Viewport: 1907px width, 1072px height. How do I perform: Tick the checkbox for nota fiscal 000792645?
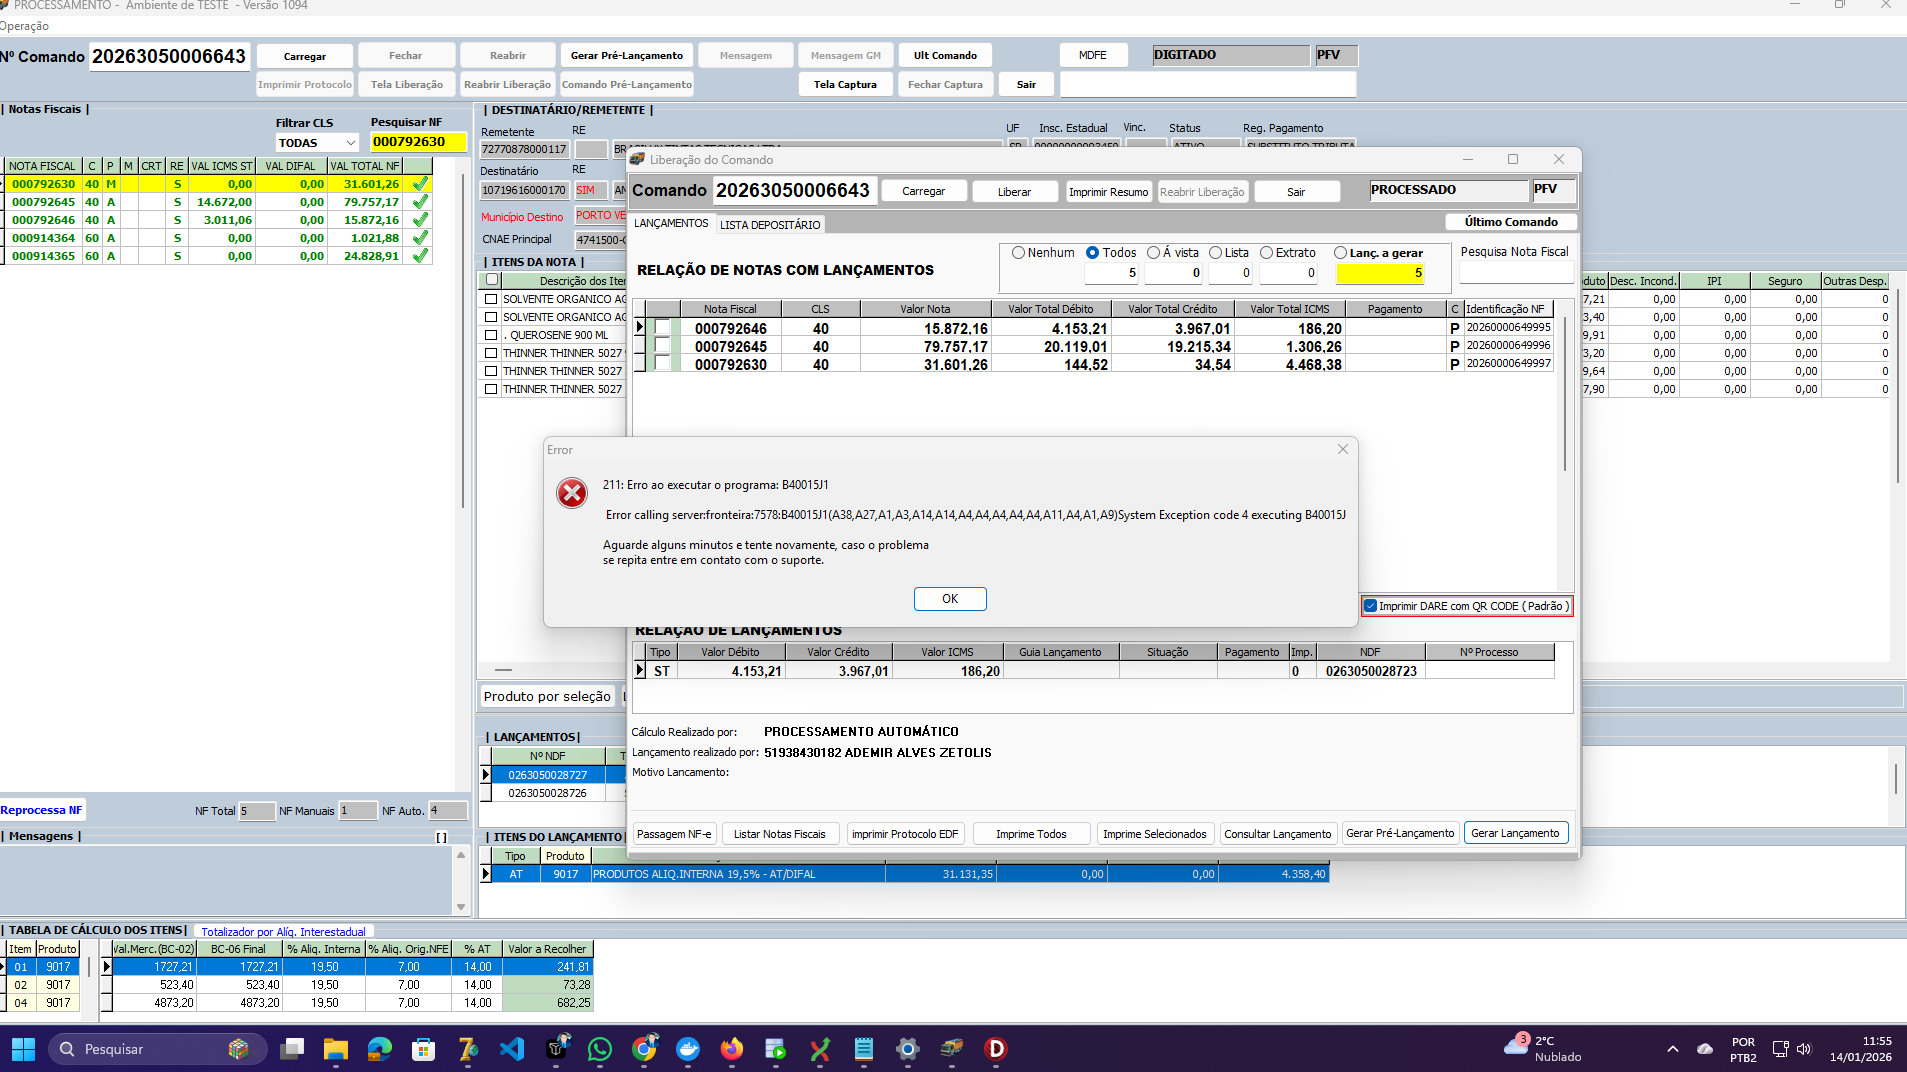click(x=662, y=347)
